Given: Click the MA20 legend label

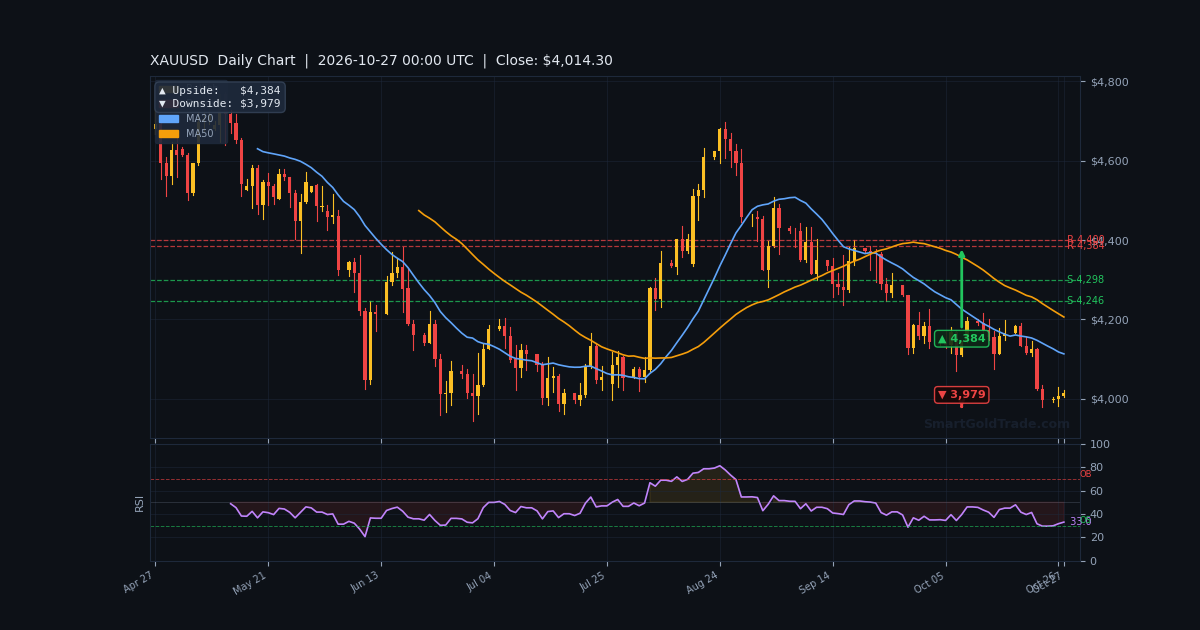Looking at the screenshot, I should [x=200, y=119].
